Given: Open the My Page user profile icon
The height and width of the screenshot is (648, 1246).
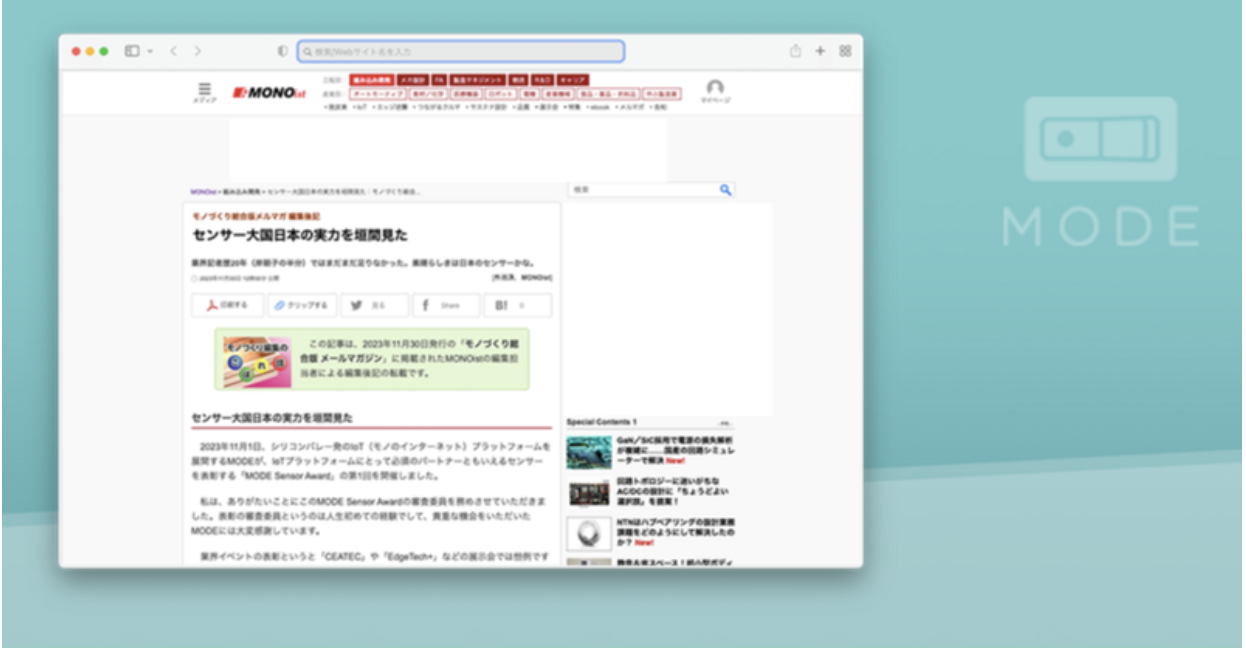Looking at the screenshot, I should pyautogui.click(x=714, y=89).
